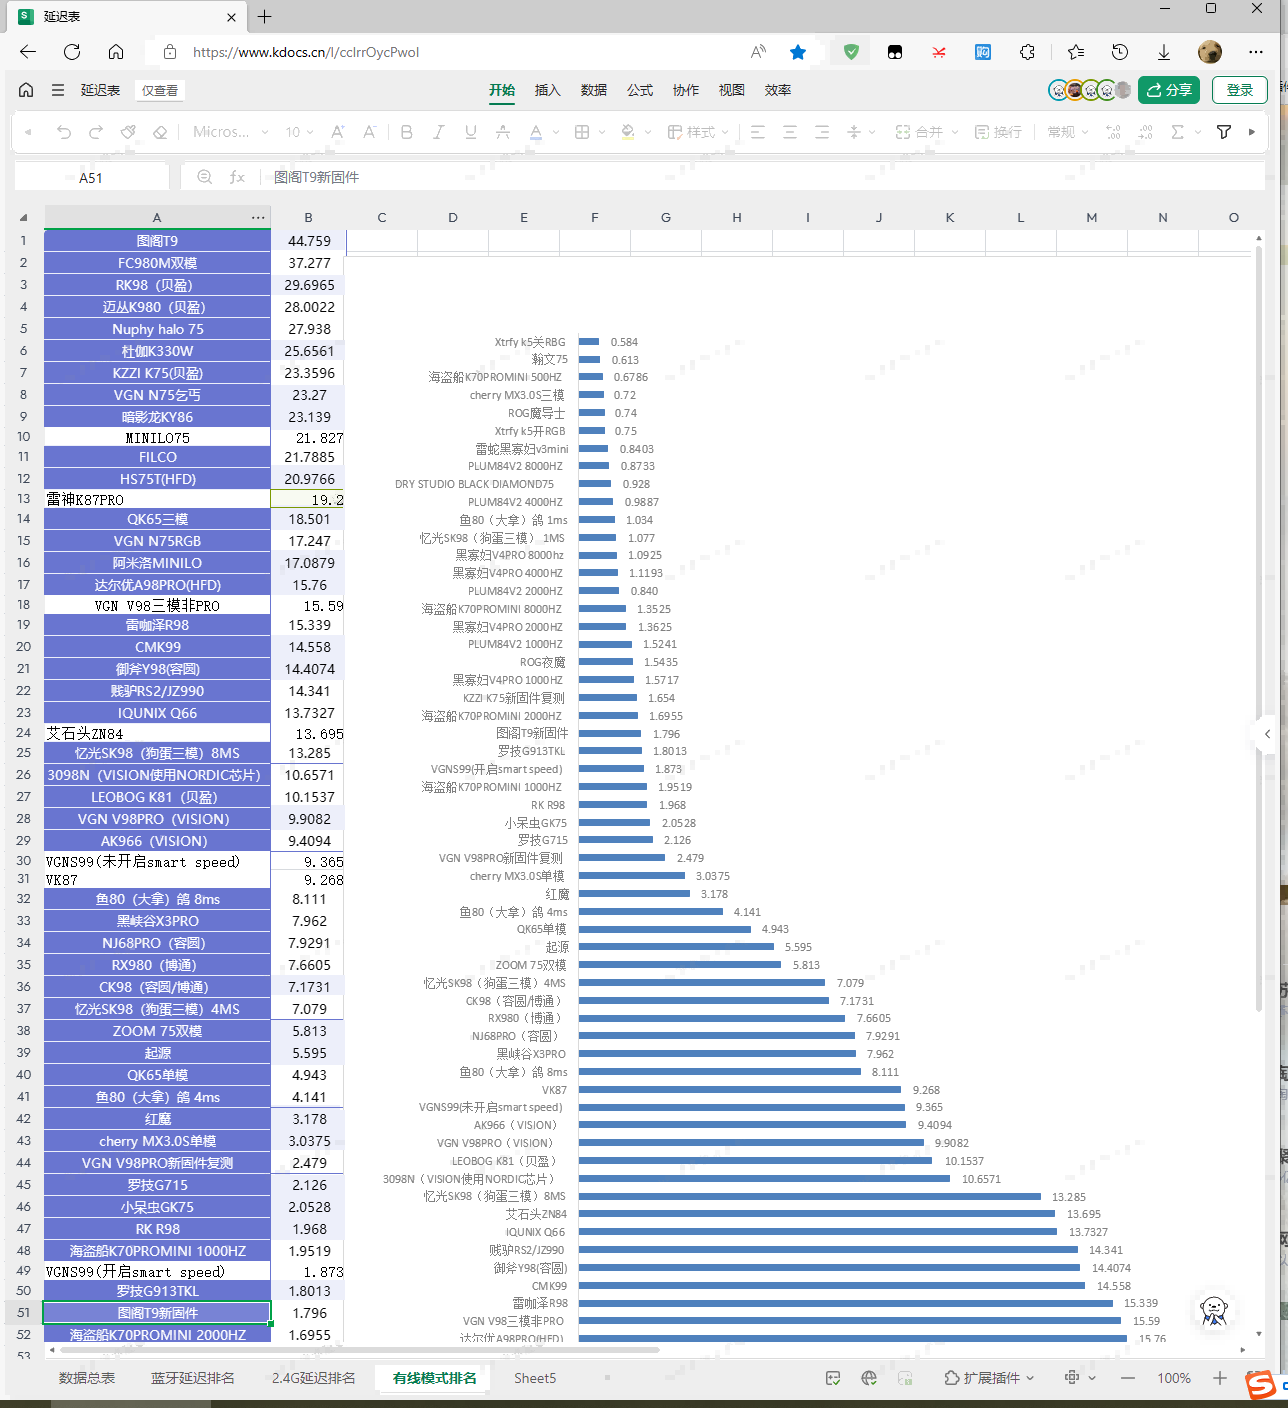The height and width of the screenshot is (1408, 1288).
Task: Click the cell reference box A51
Action: pos(91,177)
